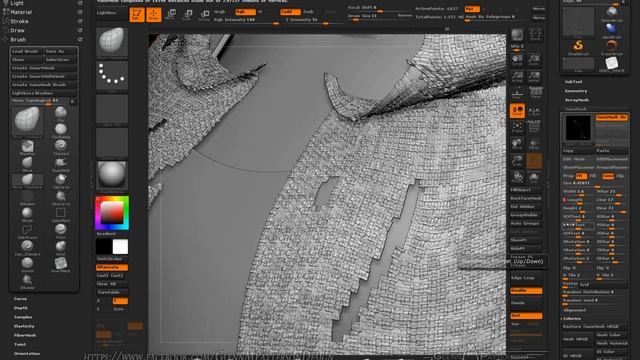The image size is (640, 360).
Task: Select the InsertMesh cube brush icon
Action: pos(61,263)
